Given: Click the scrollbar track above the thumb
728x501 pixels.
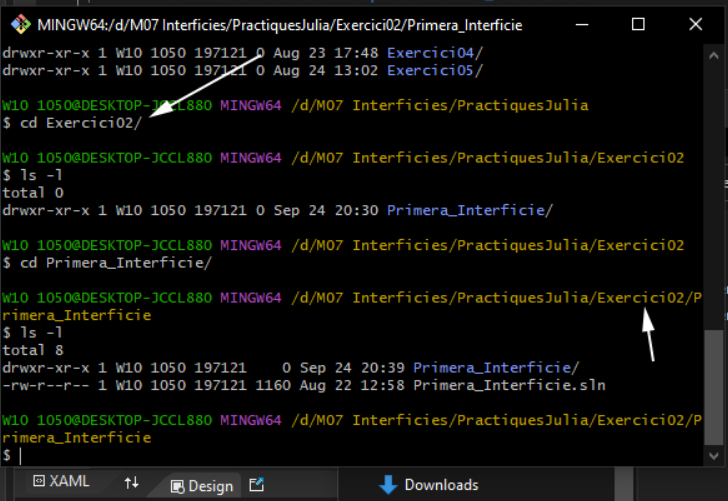Looking at the screenshot, I should tap(712, 200).
